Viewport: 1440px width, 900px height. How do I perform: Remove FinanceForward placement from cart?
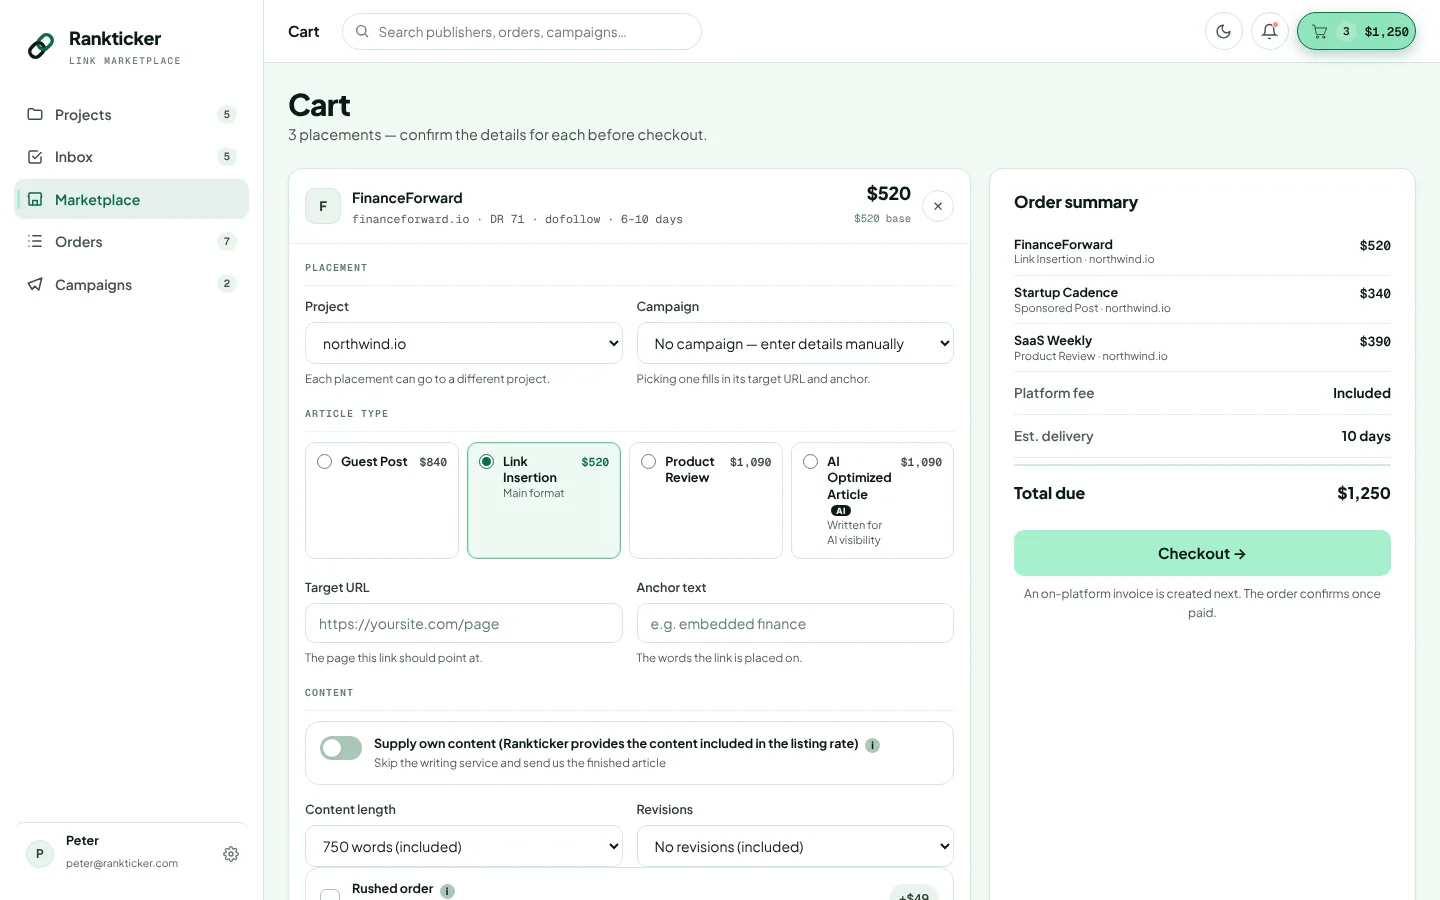938,206
